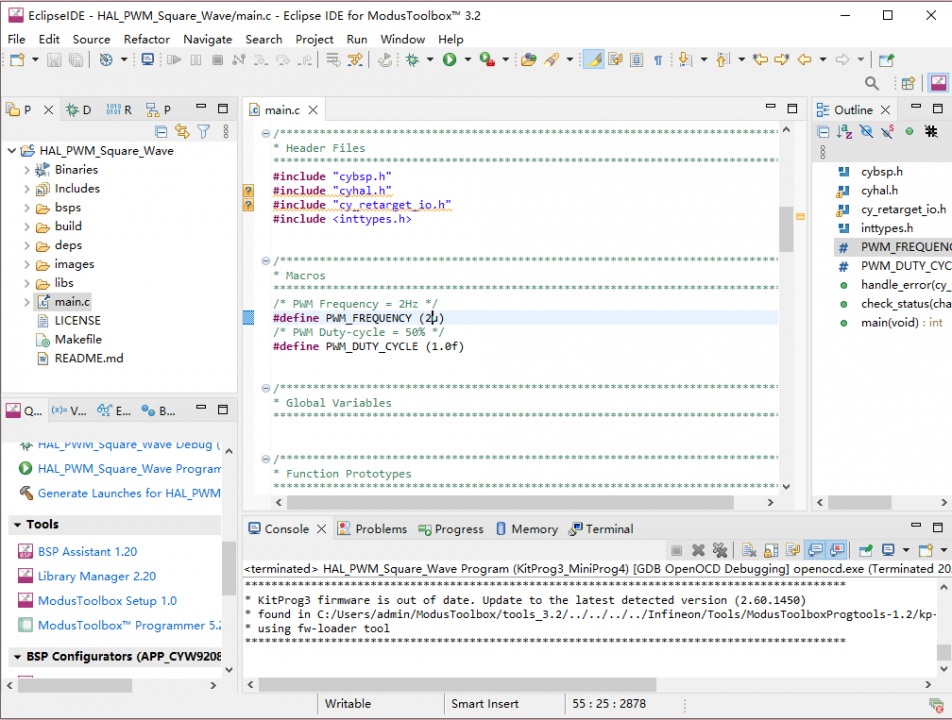Click Clear Console icon

tap(749, 550)
